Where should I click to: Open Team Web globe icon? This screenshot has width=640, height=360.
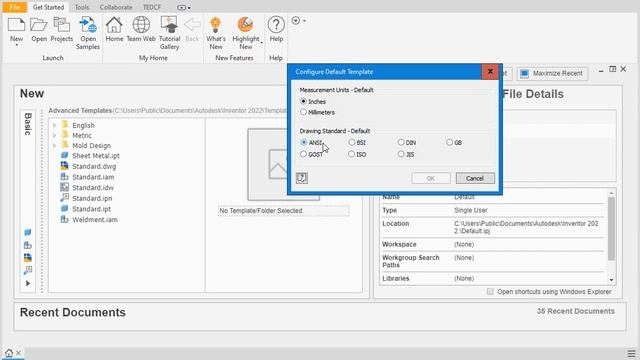(141, 25)
